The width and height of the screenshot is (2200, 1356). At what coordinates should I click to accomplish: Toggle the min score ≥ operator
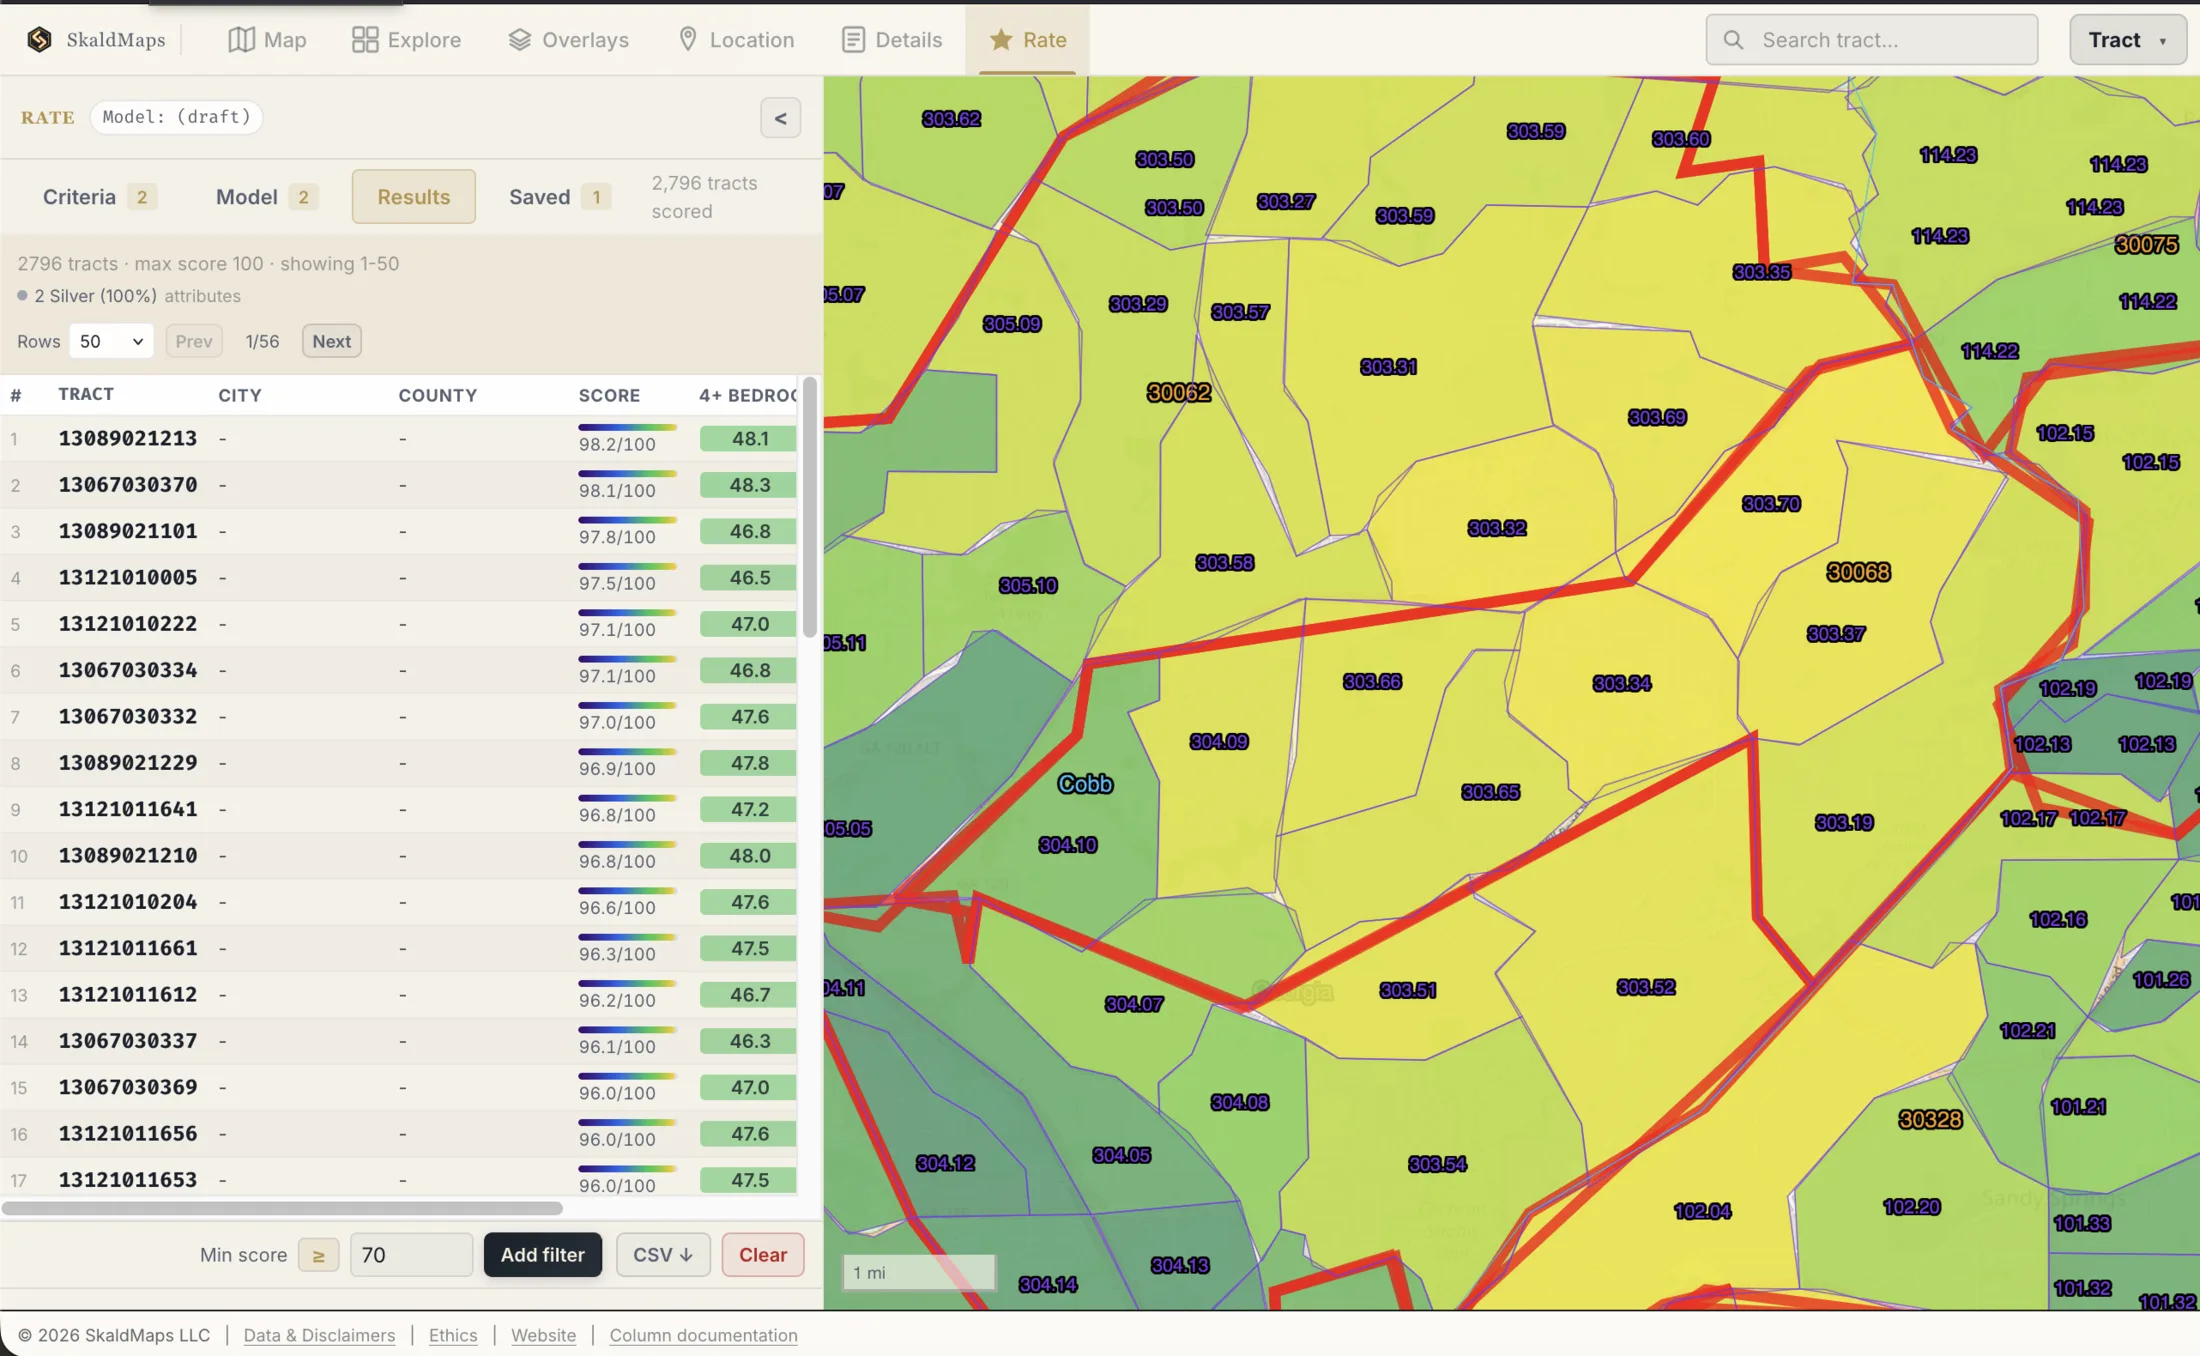[318, 1255]
